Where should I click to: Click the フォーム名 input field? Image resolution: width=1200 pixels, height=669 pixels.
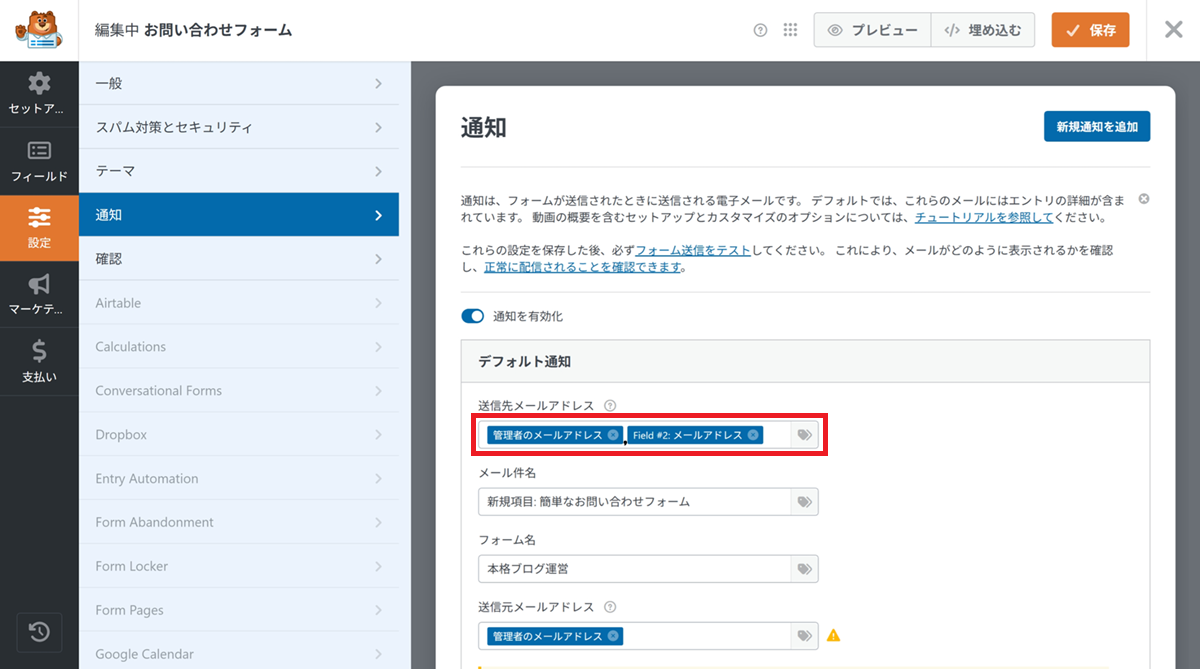coord(635,569)
